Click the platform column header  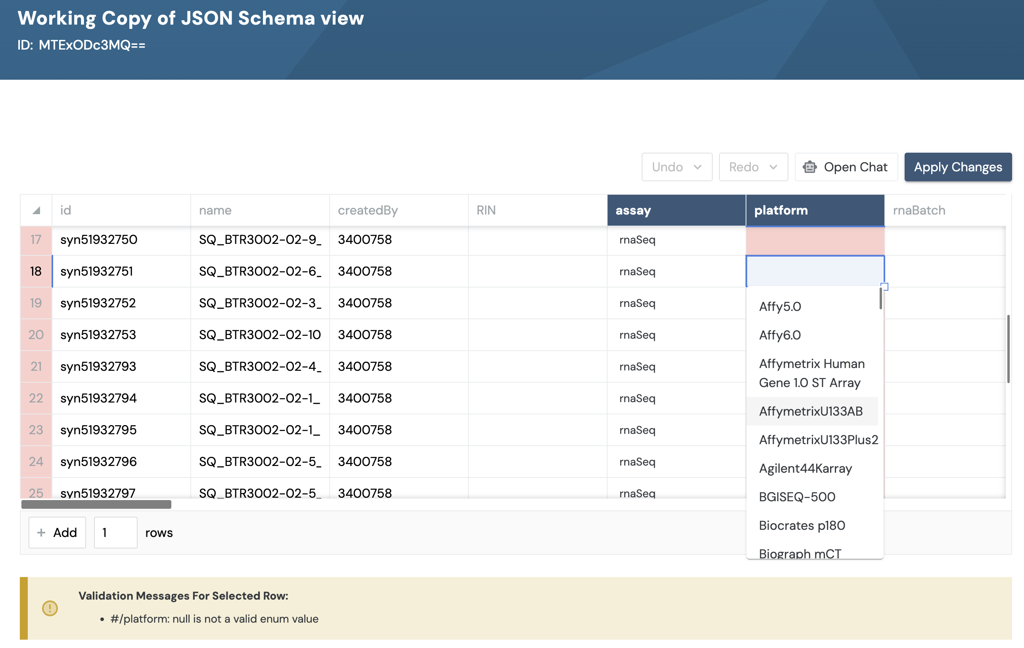(x=814, y=210)
